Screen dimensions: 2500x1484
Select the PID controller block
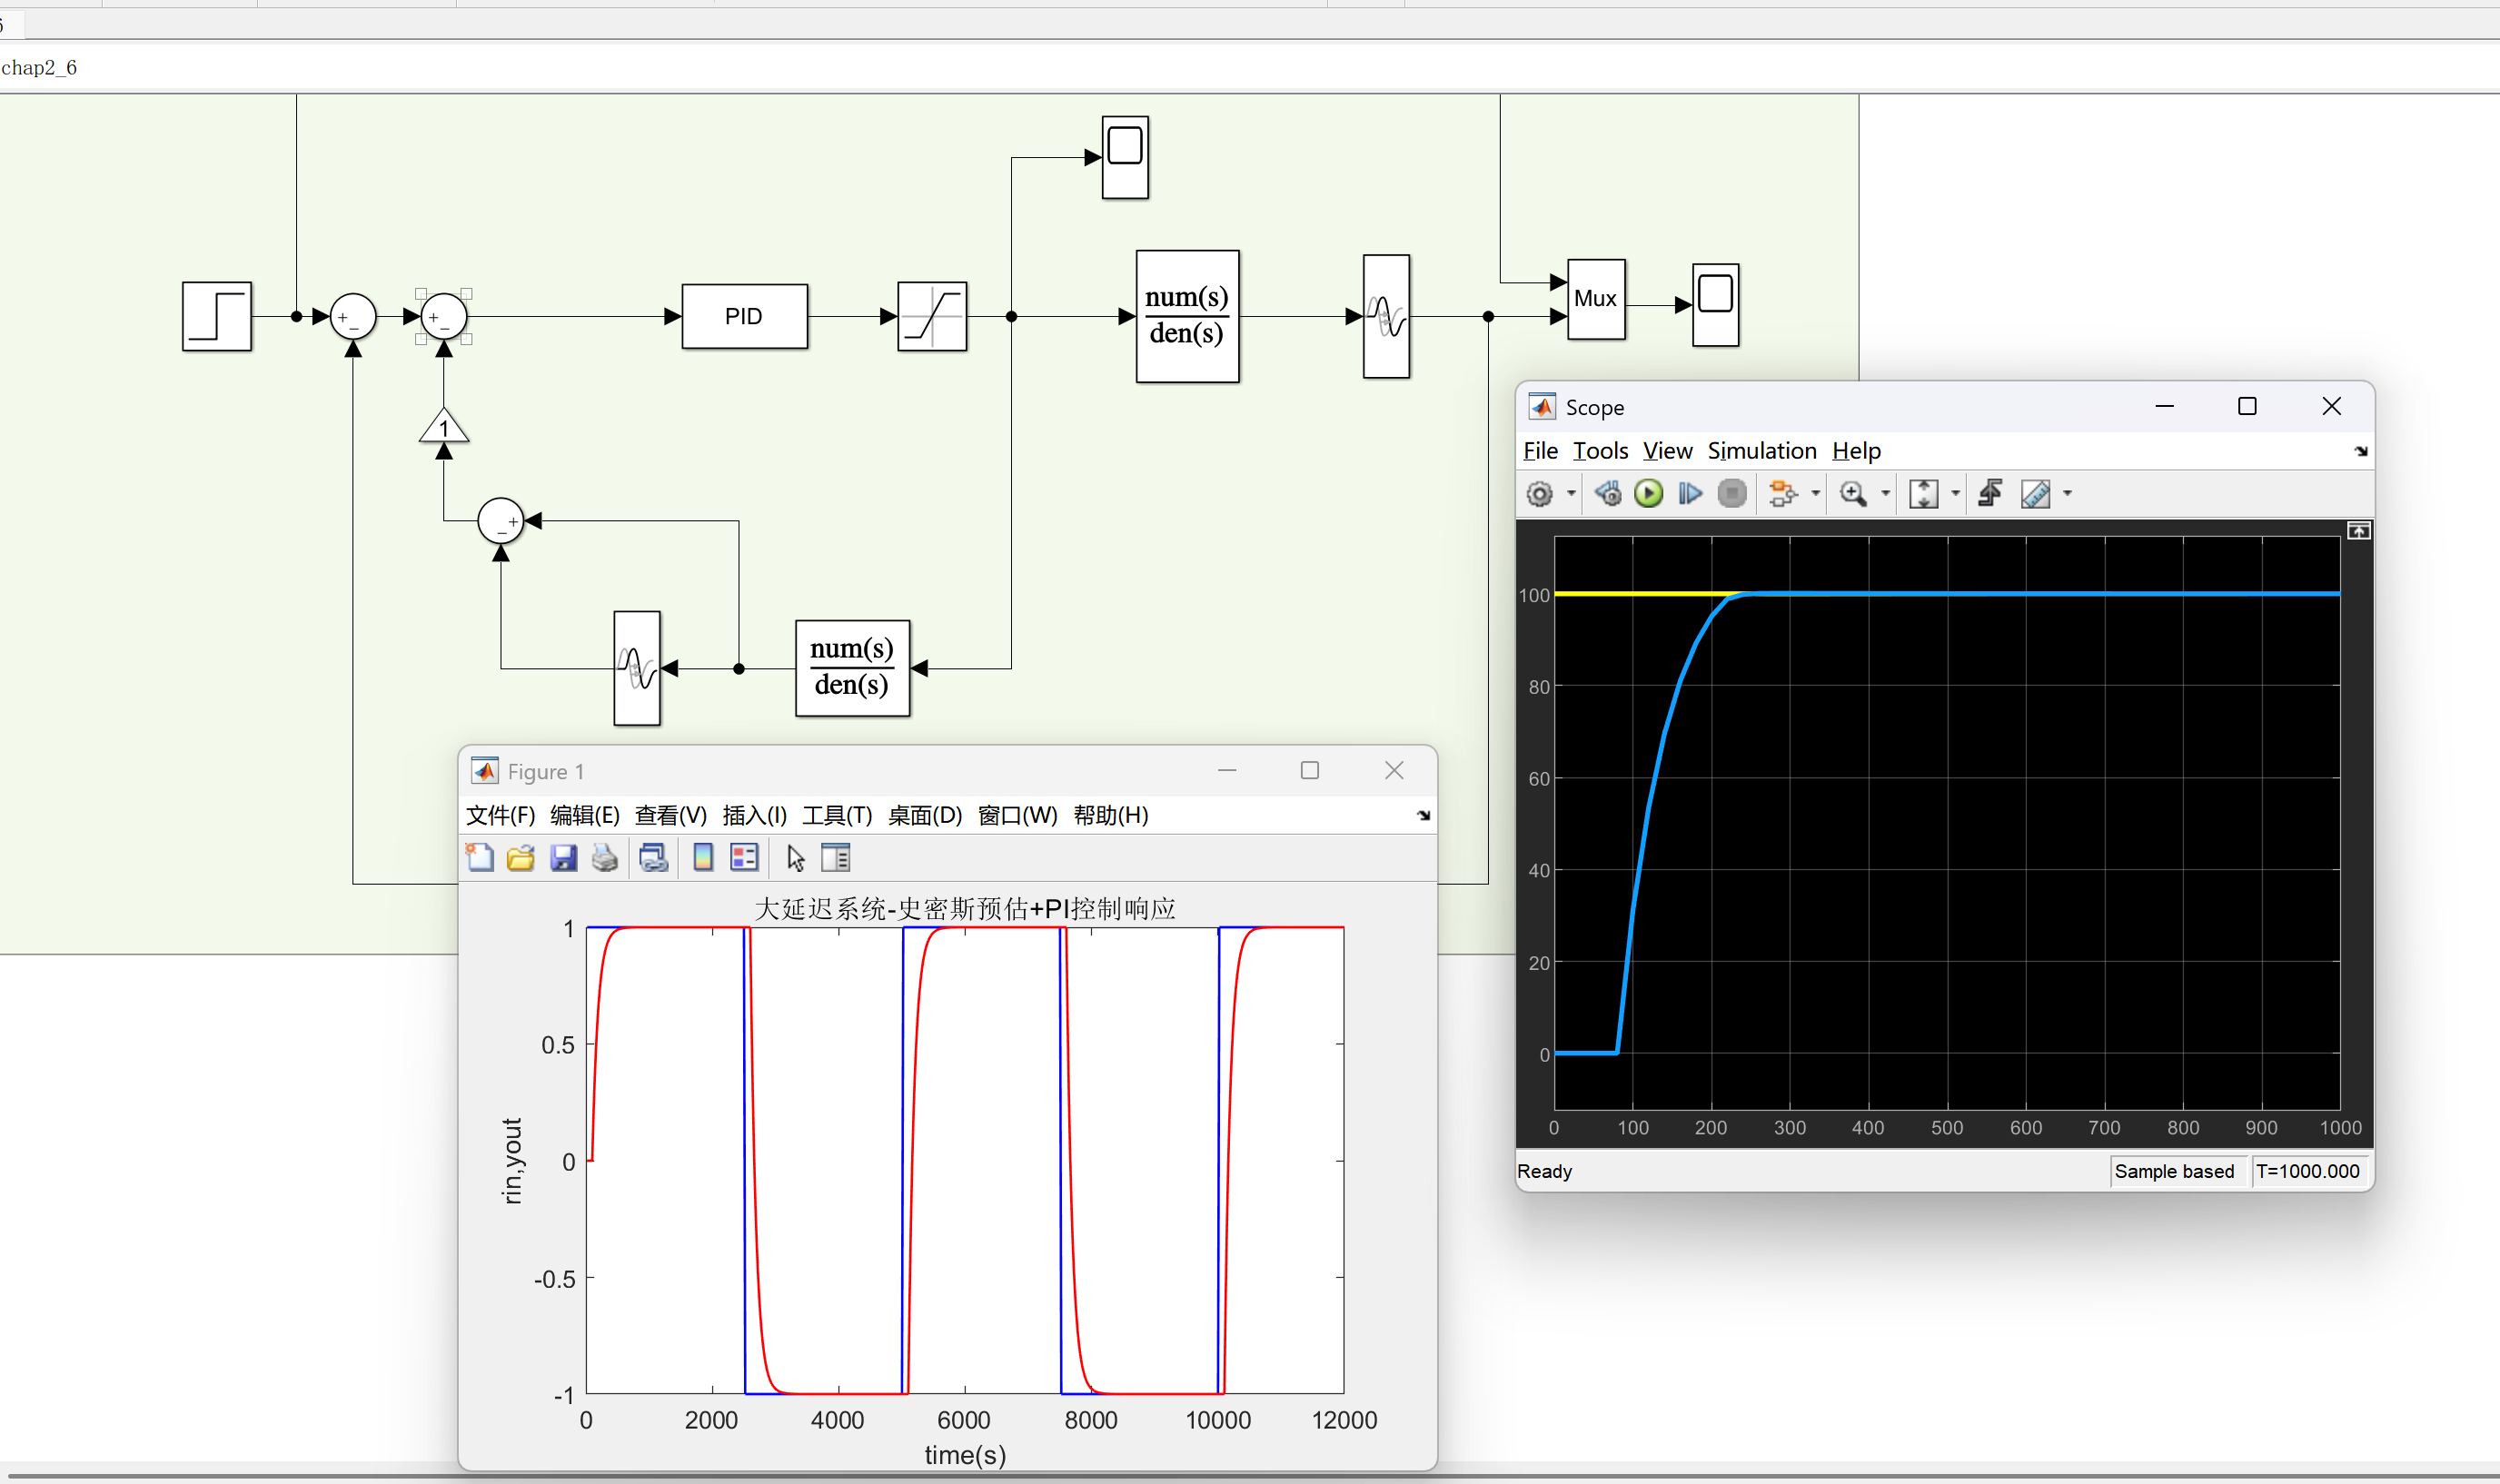pos(744,316)
